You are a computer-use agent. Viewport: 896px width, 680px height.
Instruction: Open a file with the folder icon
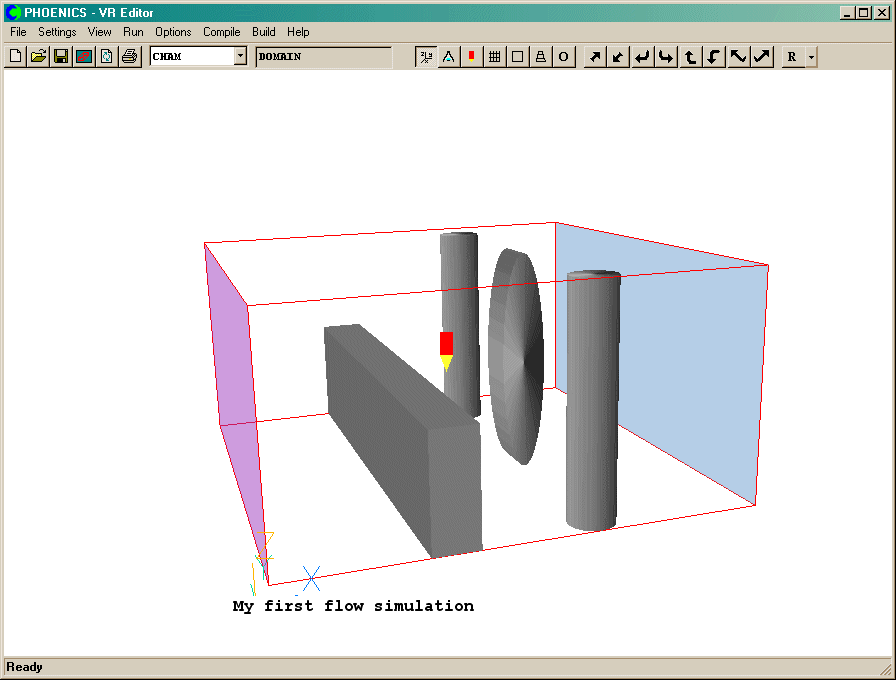[x=38, y=57]
